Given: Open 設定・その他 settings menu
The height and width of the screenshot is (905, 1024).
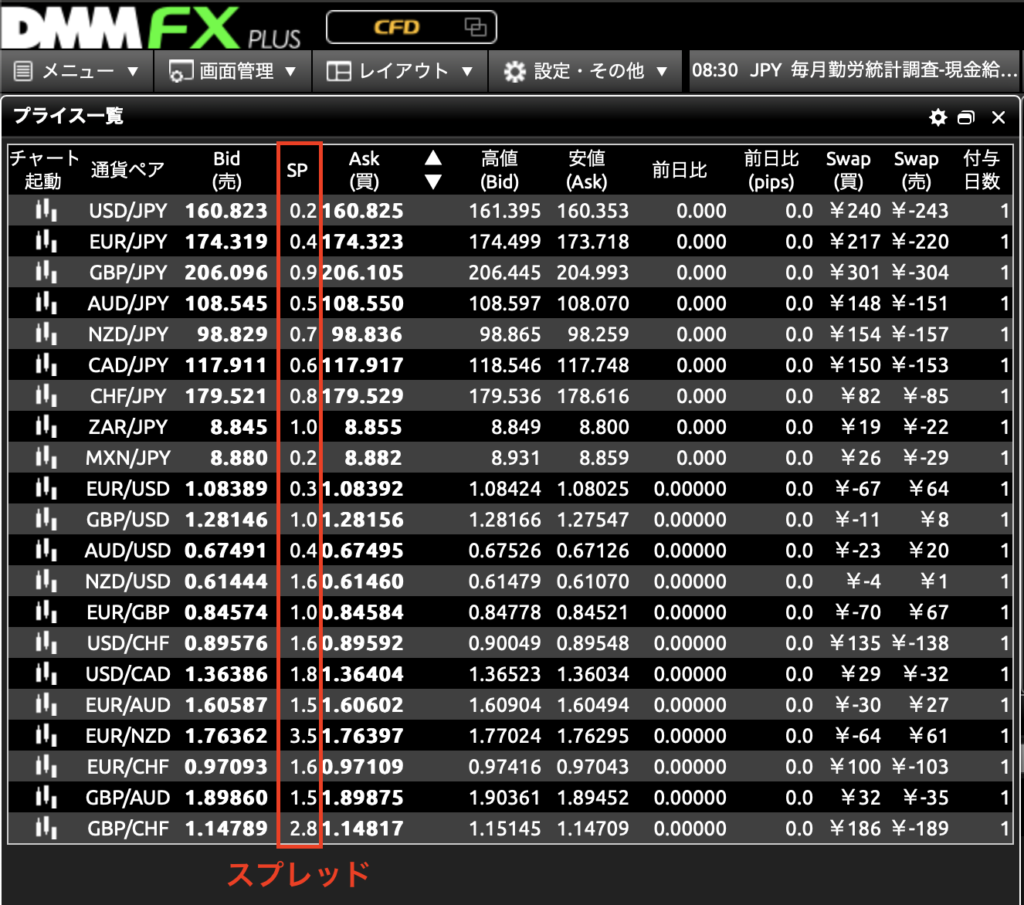Looking at the screenshot, I should coord(585,71).
